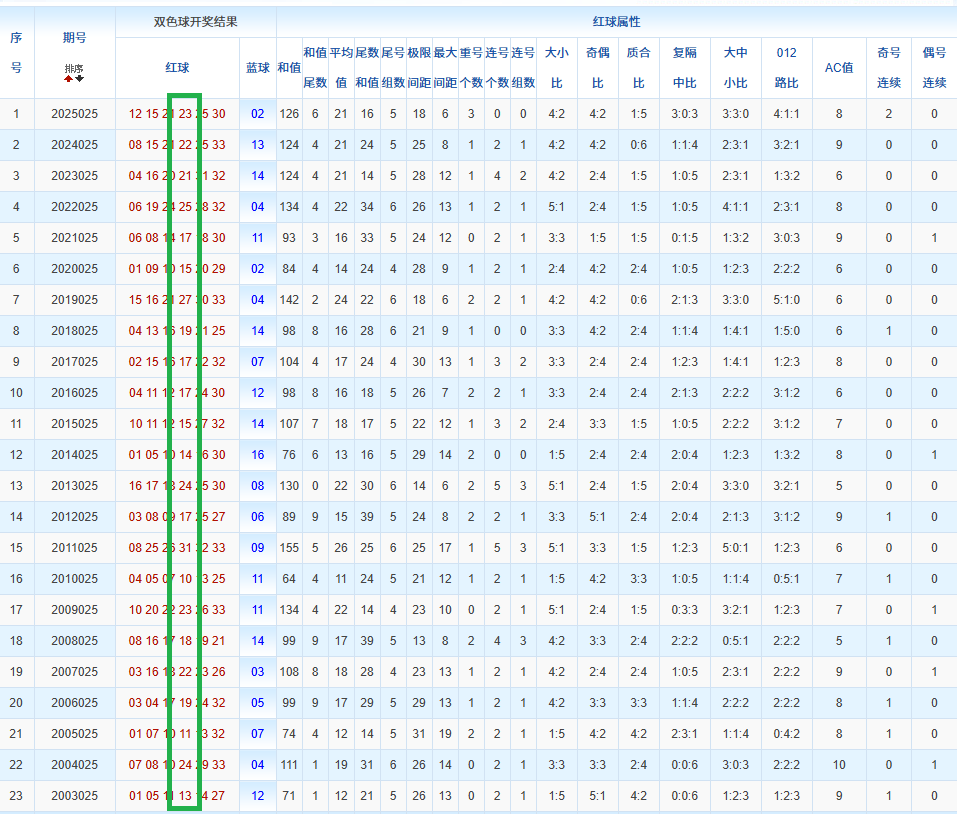Click the 奇号连续 column header
Screen dimensions: 957x814
[x=889, y=68]
